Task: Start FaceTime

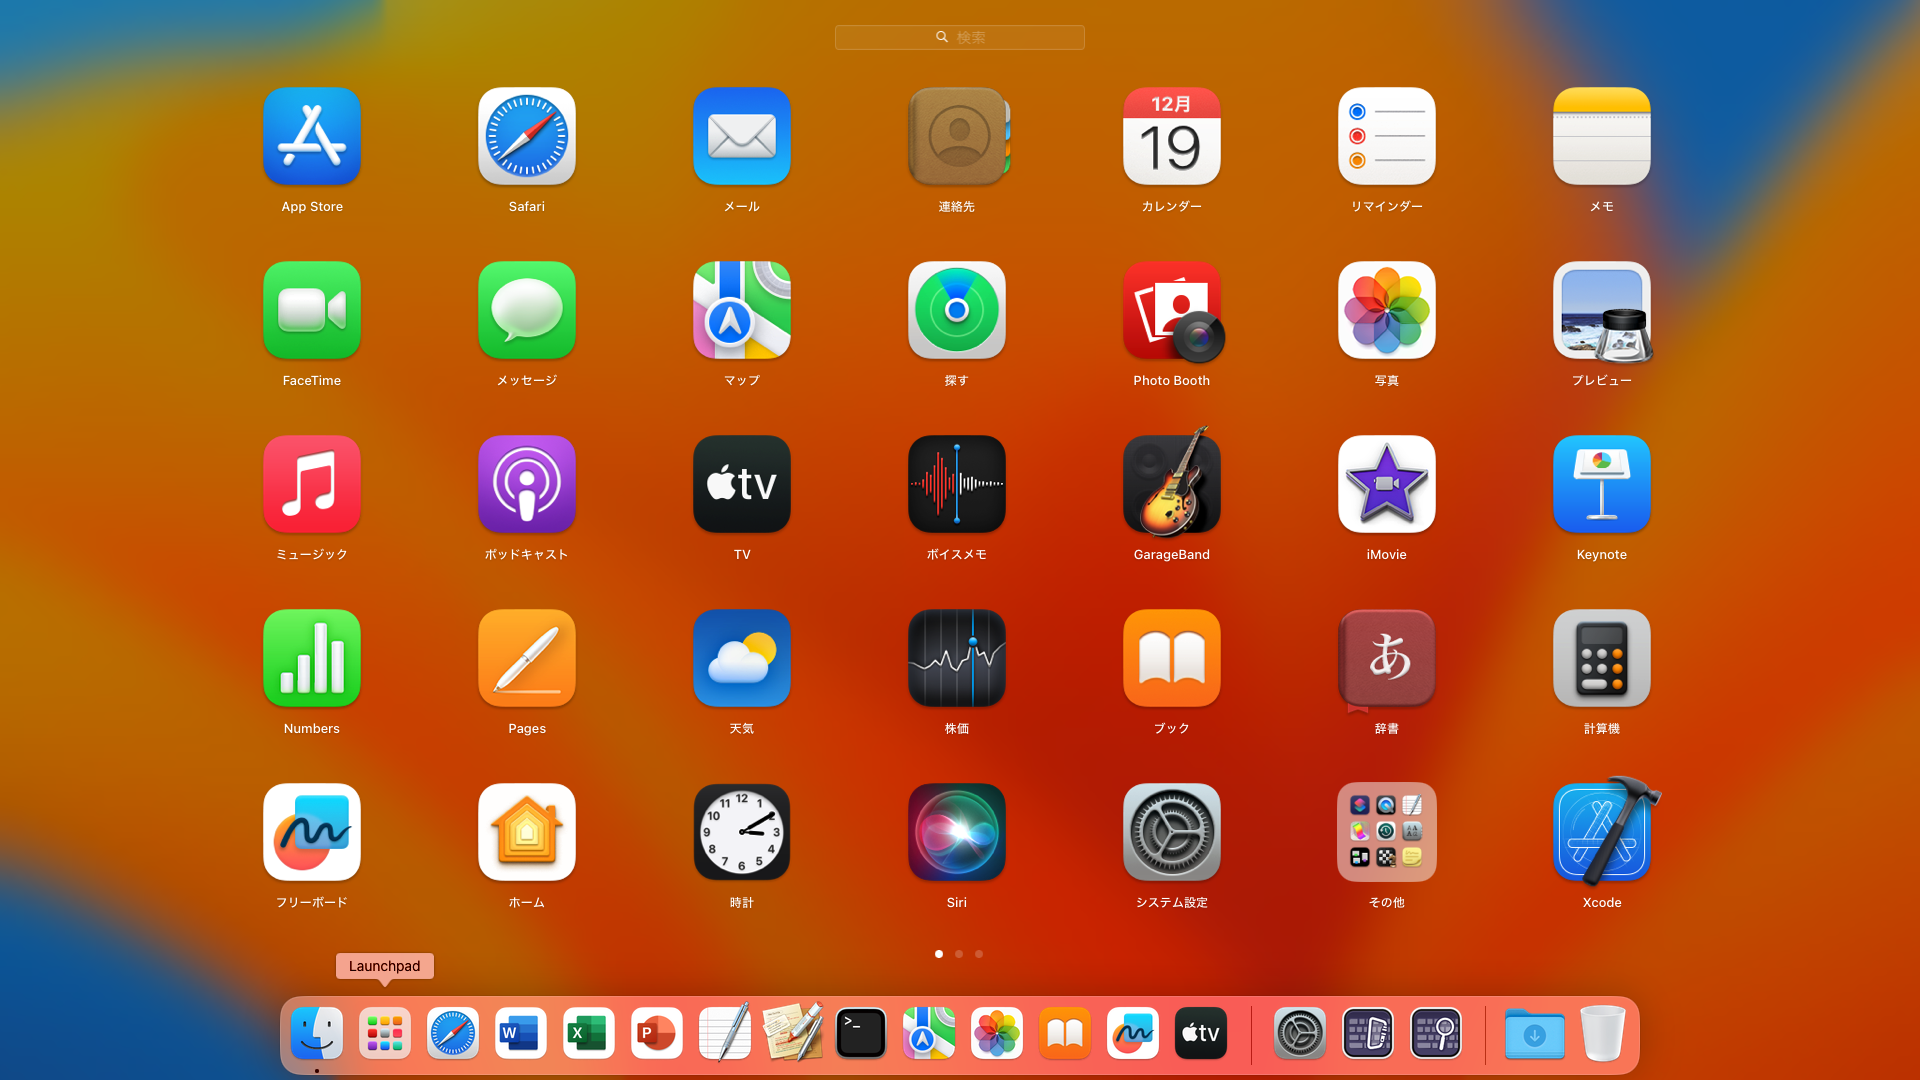Action: tap(312, 310)
